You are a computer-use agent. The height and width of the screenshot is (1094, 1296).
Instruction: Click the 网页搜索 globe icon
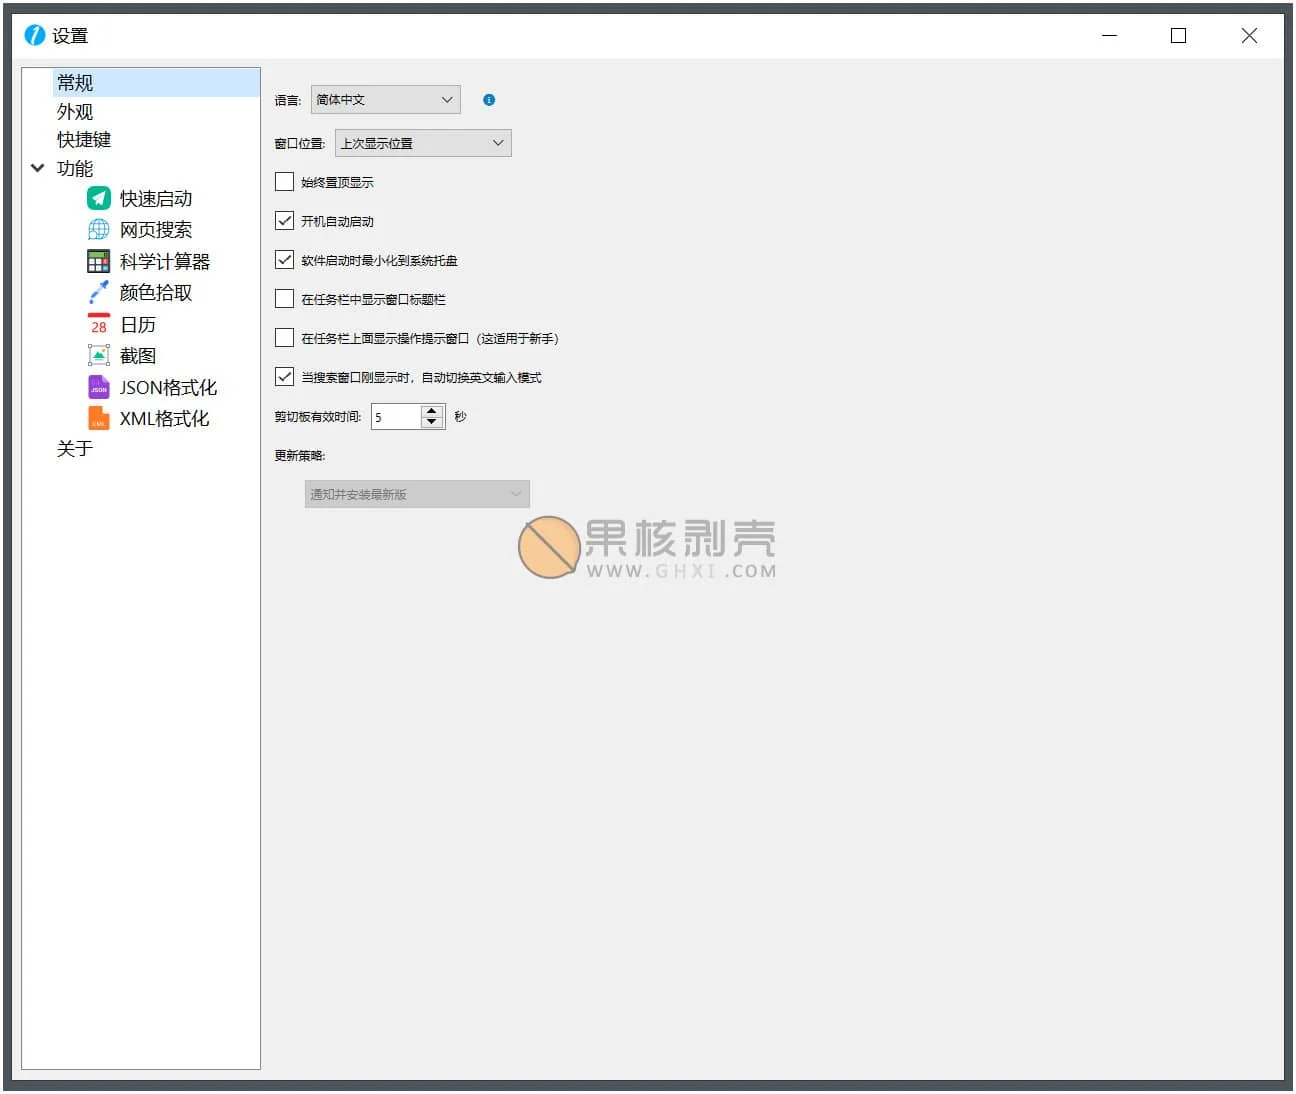tap(97, 229)
